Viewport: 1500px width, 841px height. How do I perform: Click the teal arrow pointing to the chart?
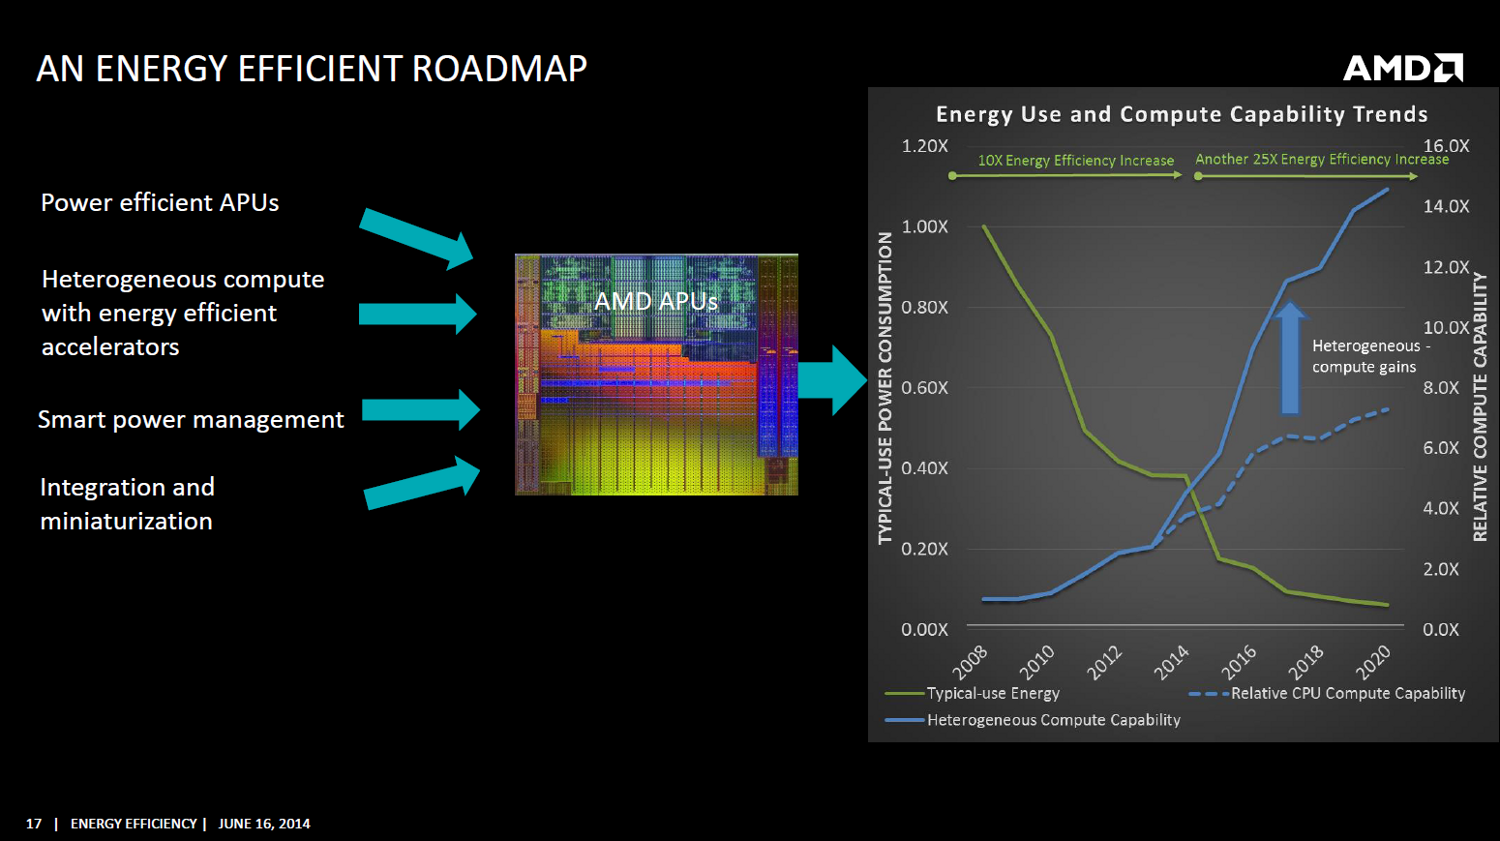tap(832, 381)
